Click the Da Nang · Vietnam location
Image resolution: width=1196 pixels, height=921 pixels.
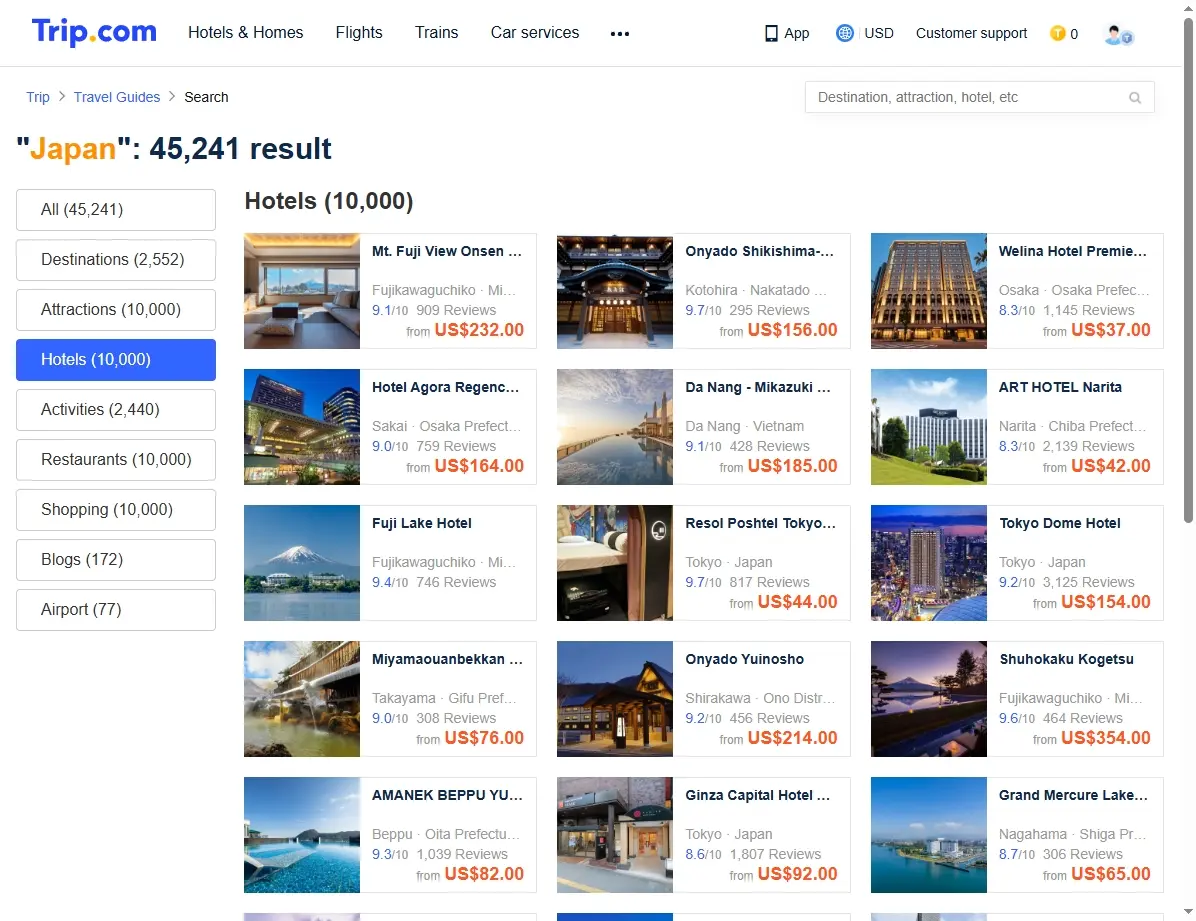(744, 426)
